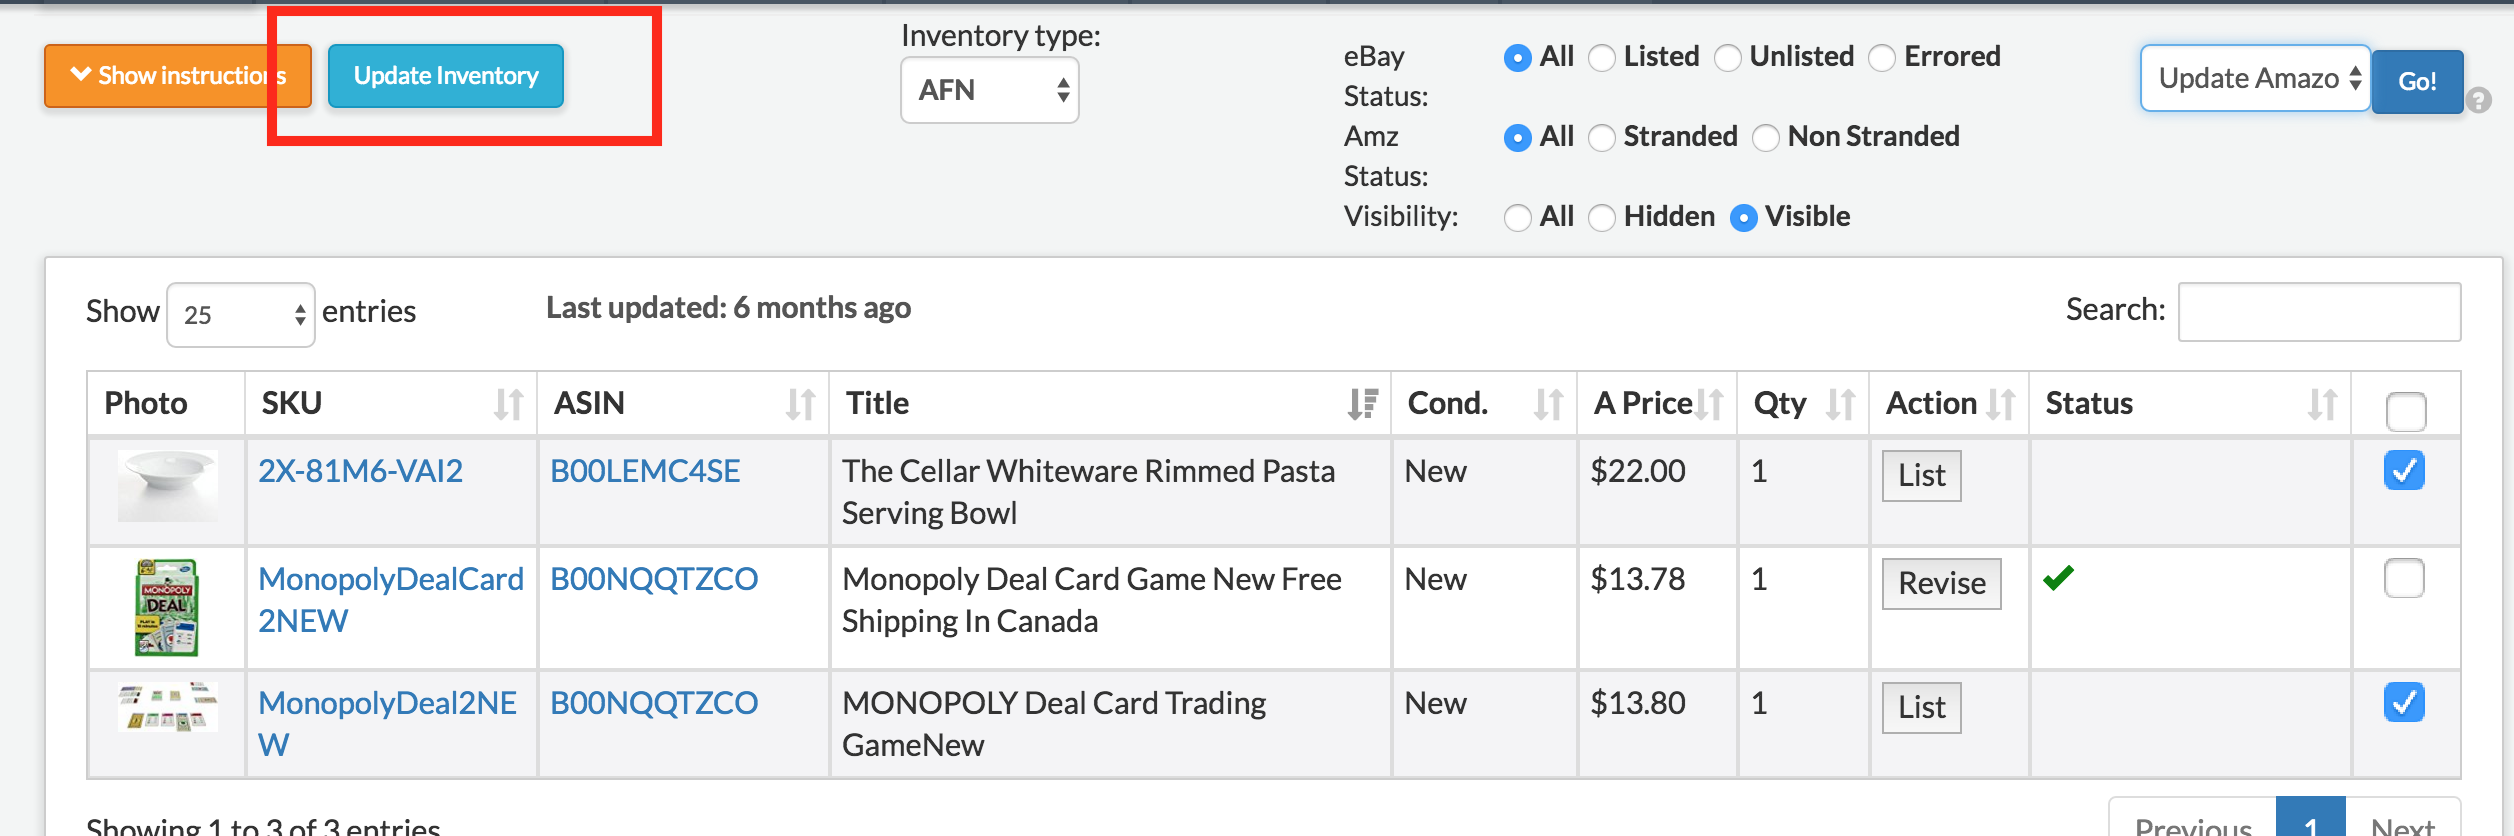This screenshot has height=836, width=2514.
Task: Sort table by ASIN column
Action: click(x=800, y=404)
